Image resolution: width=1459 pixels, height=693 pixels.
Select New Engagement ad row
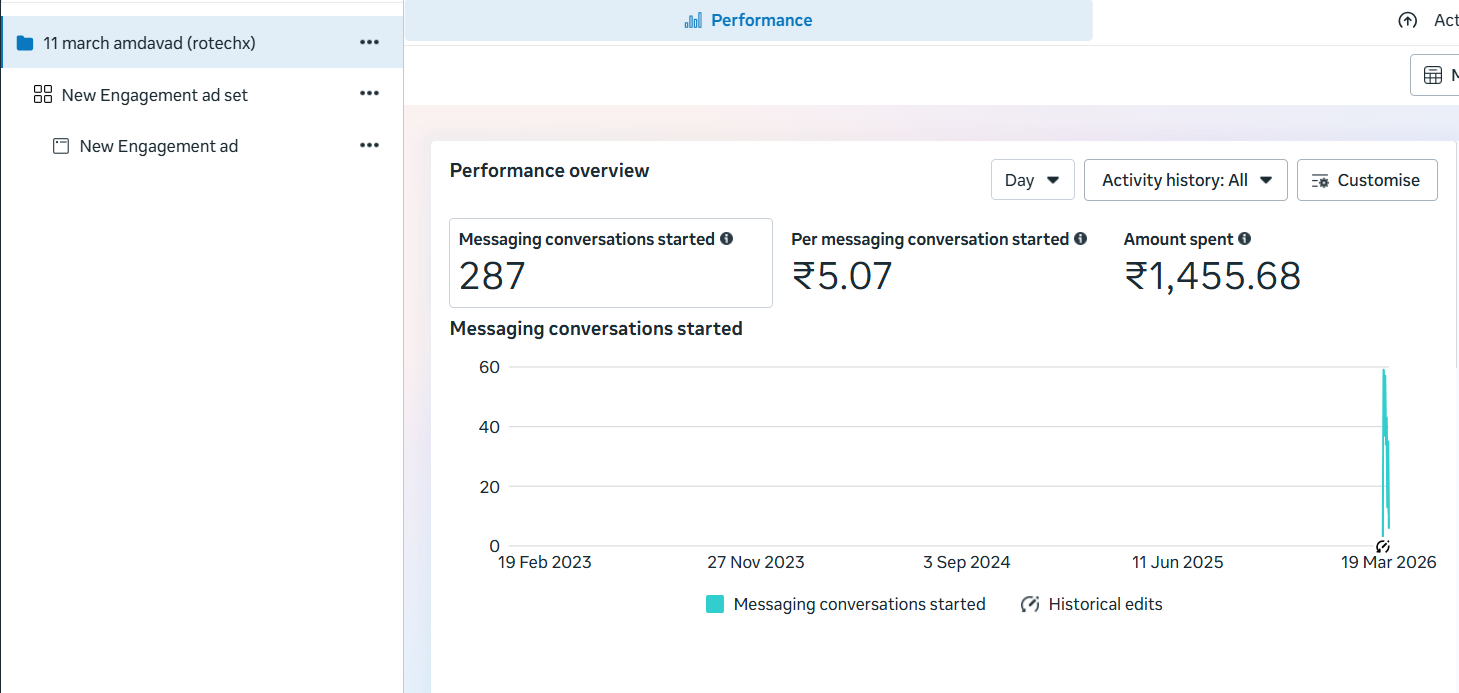tap(202, 146)
